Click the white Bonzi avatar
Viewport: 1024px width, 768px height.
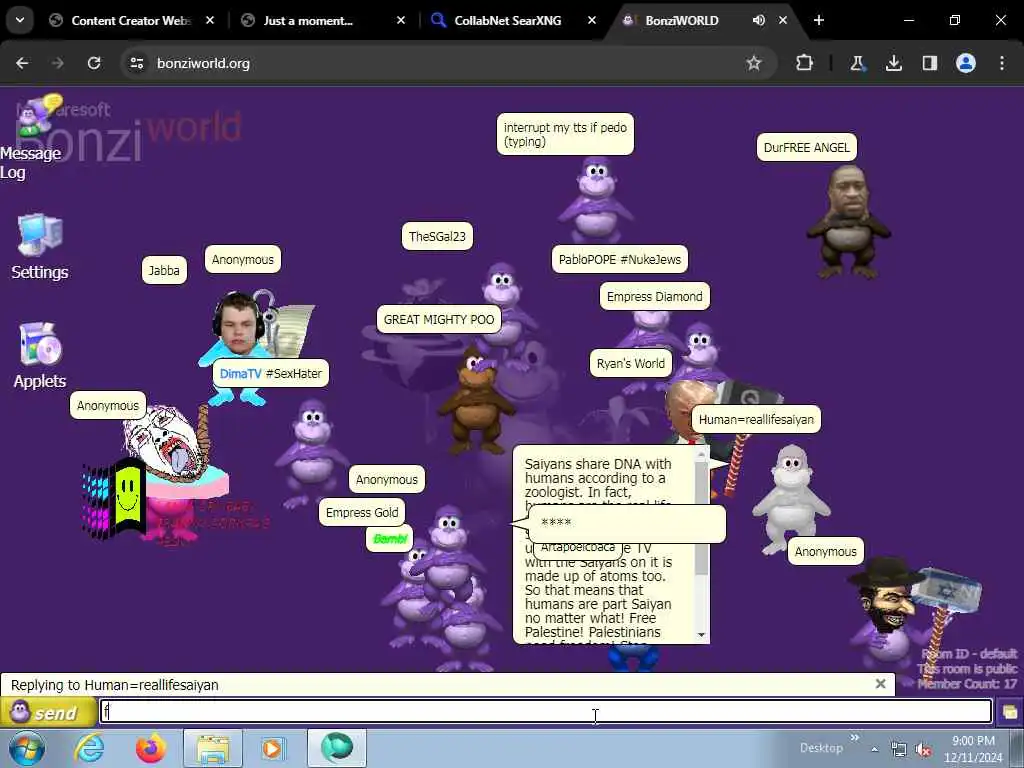(792, 498)
